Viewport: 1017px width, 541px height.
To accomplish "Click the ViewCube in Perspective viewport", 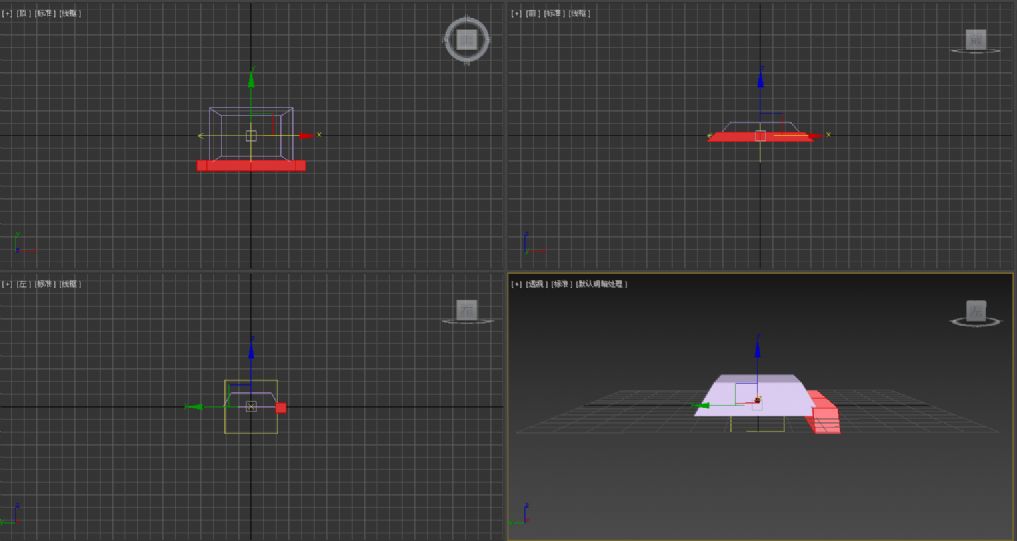I will (x=975, y=313).
